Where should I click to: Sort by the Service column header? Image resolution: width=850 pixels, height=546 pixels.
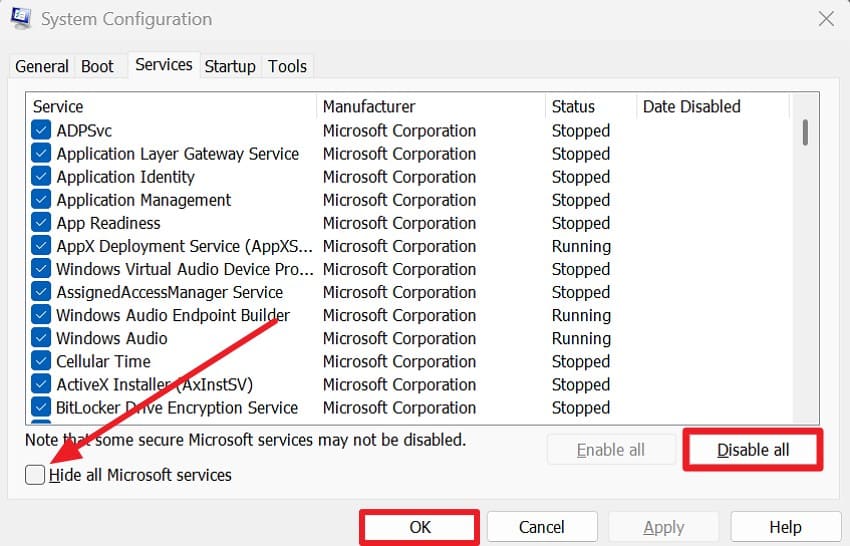pos(171,106)
